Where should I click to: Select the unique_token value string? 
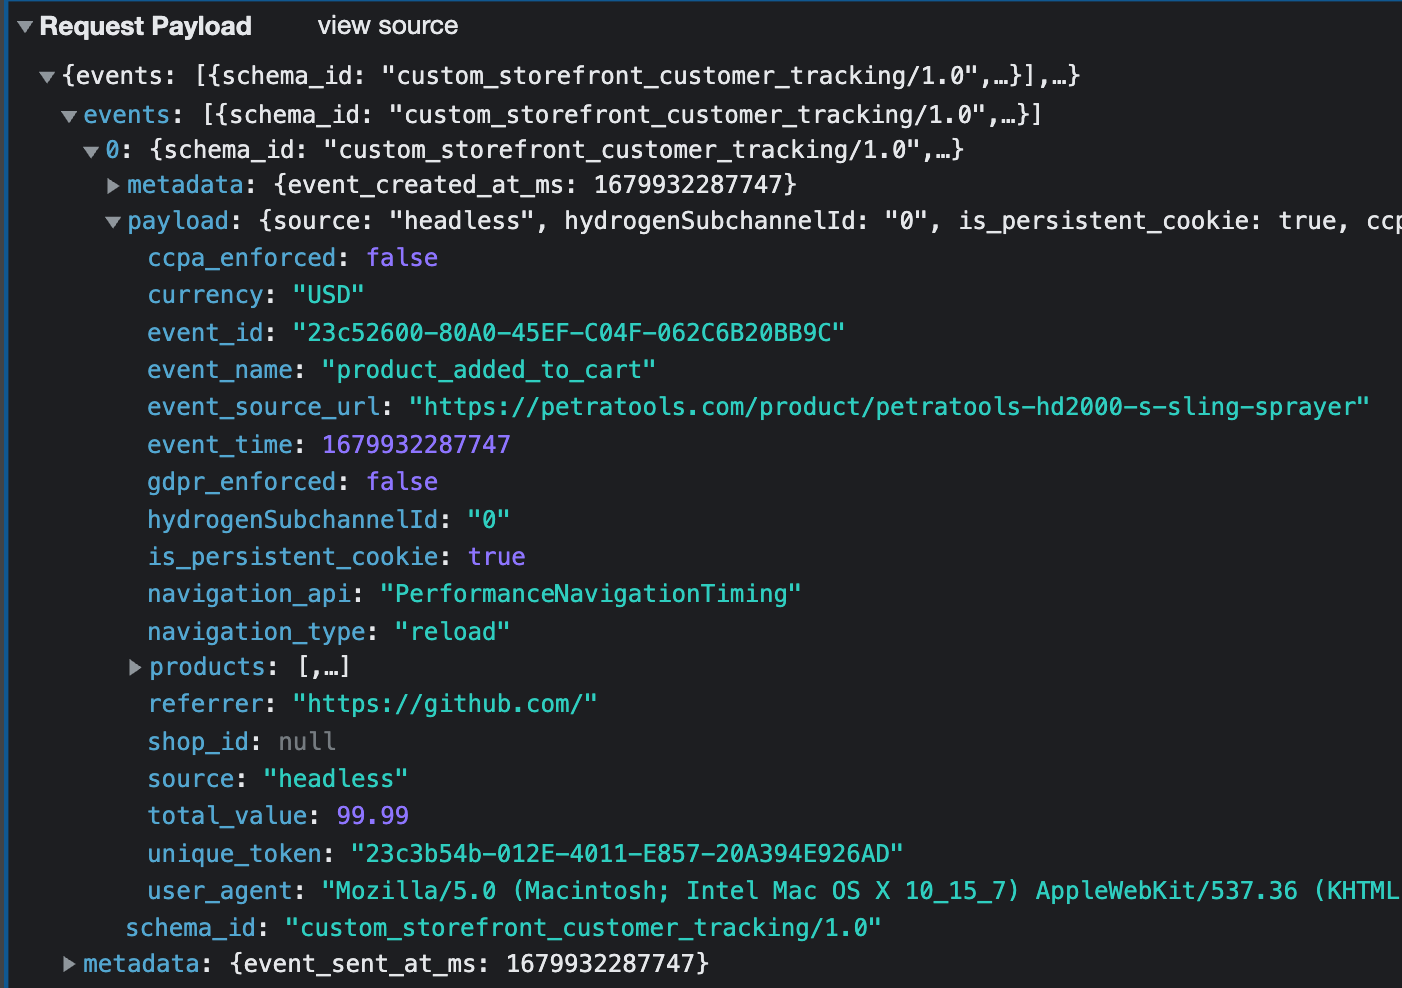pyautogui.click(x=627, y=853)
